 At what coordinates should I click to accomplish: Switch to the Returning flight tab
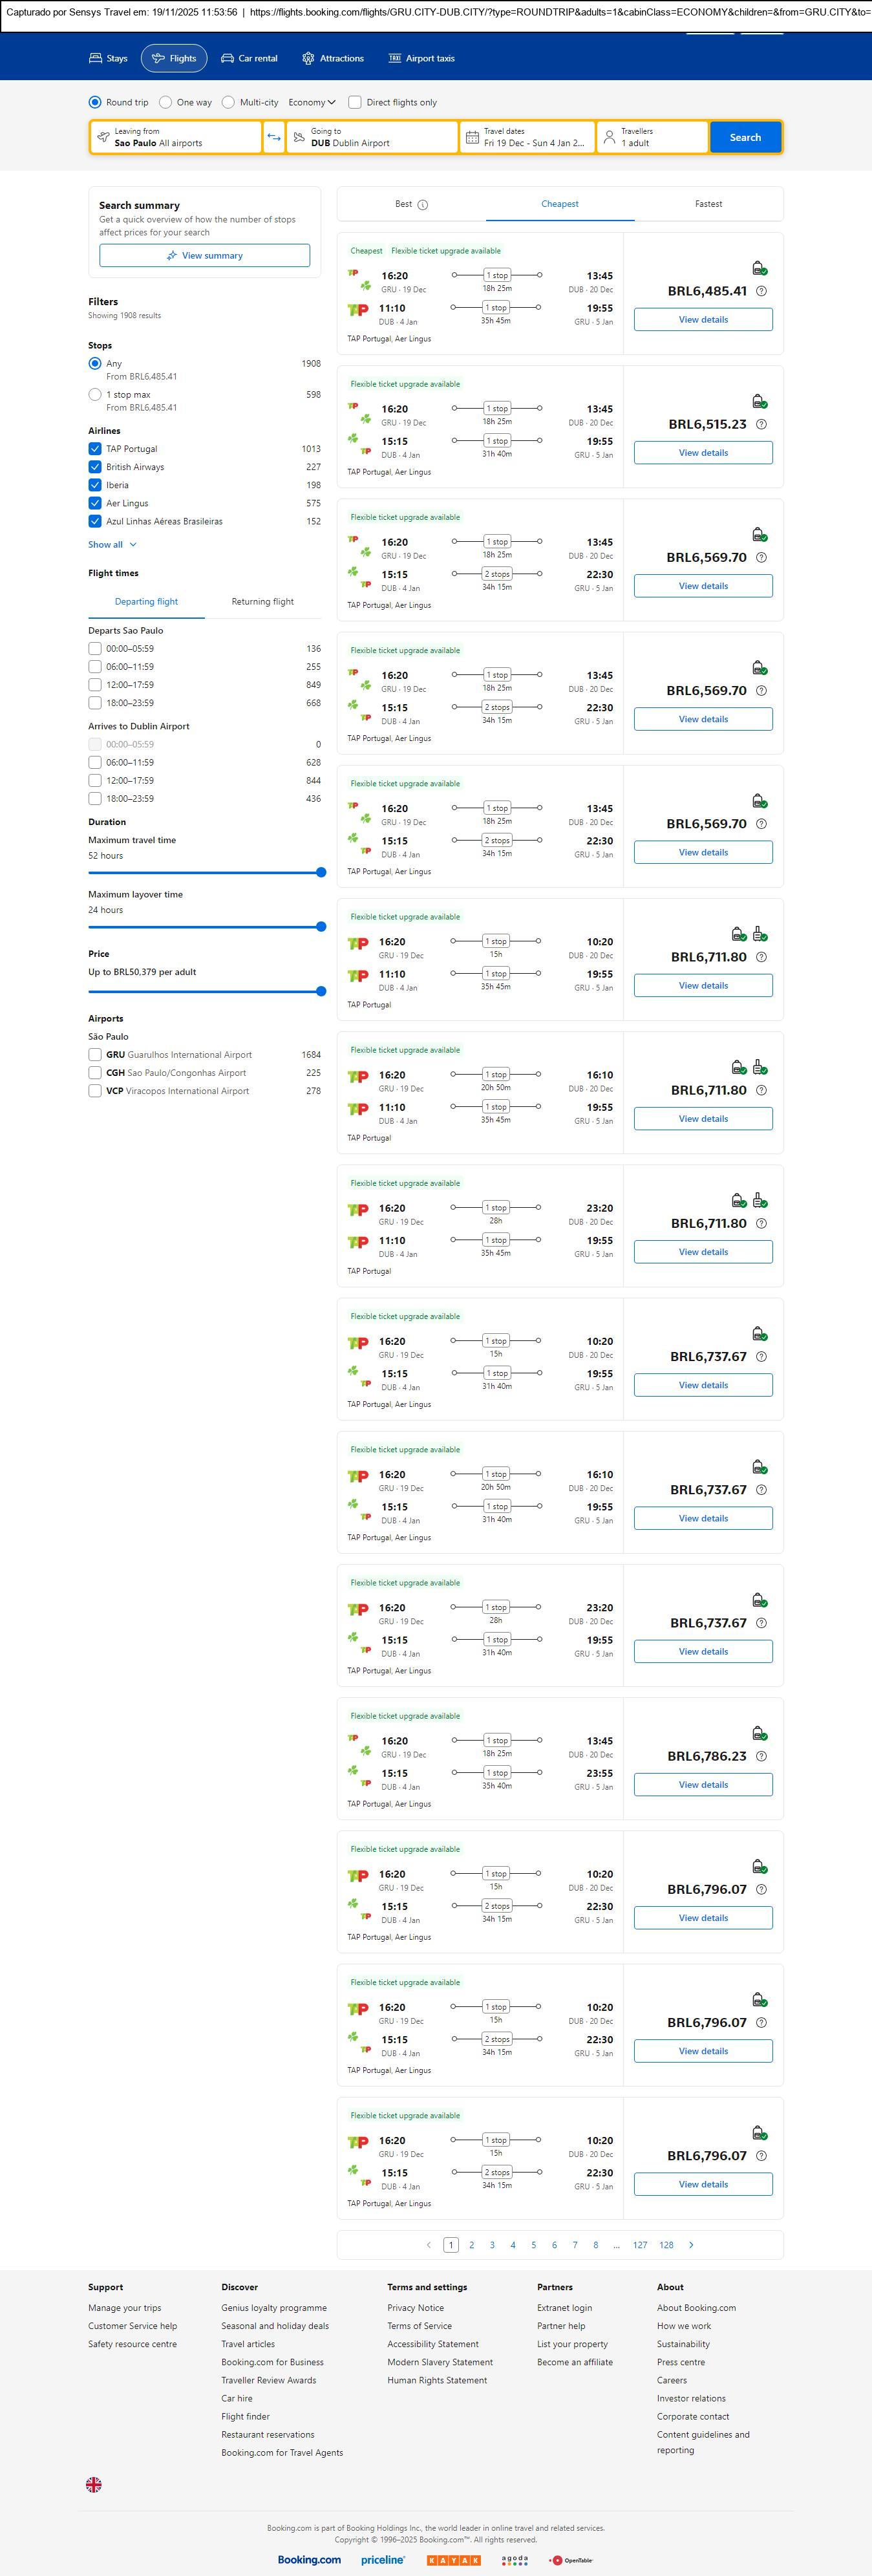pyautogui.click(x=262, y=602)
